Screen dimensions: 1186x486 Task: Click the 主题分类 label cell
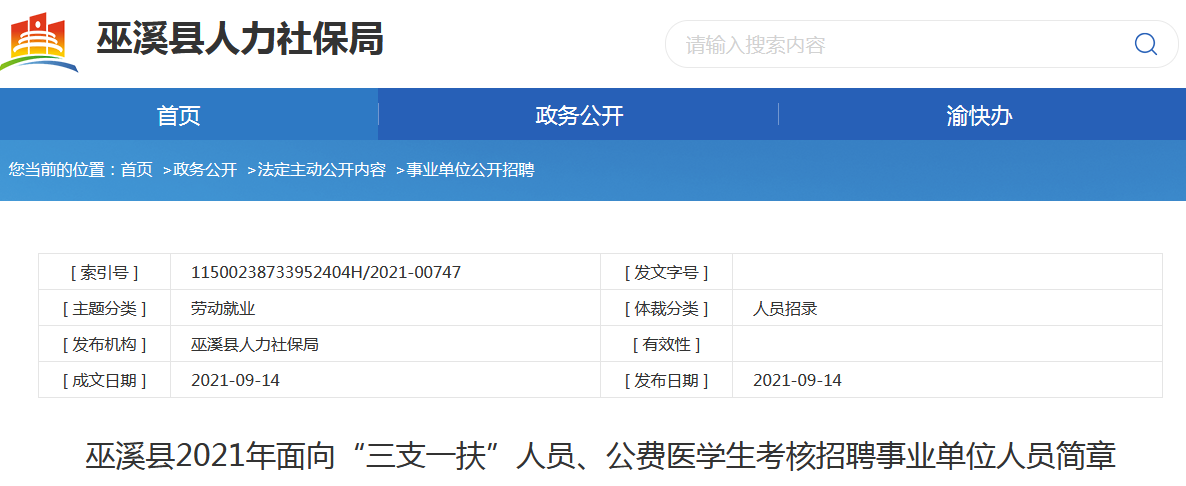coord(104,308)
